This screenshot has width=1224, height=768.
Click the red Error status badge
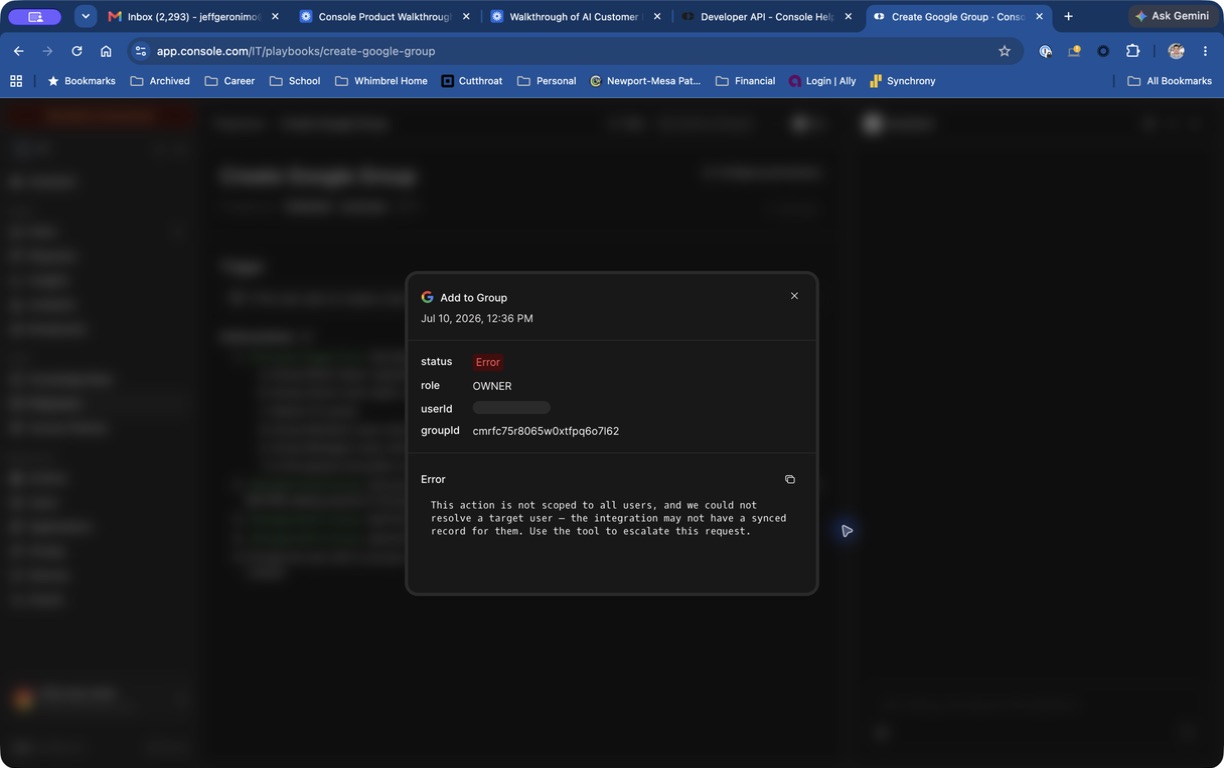(488, 362)
